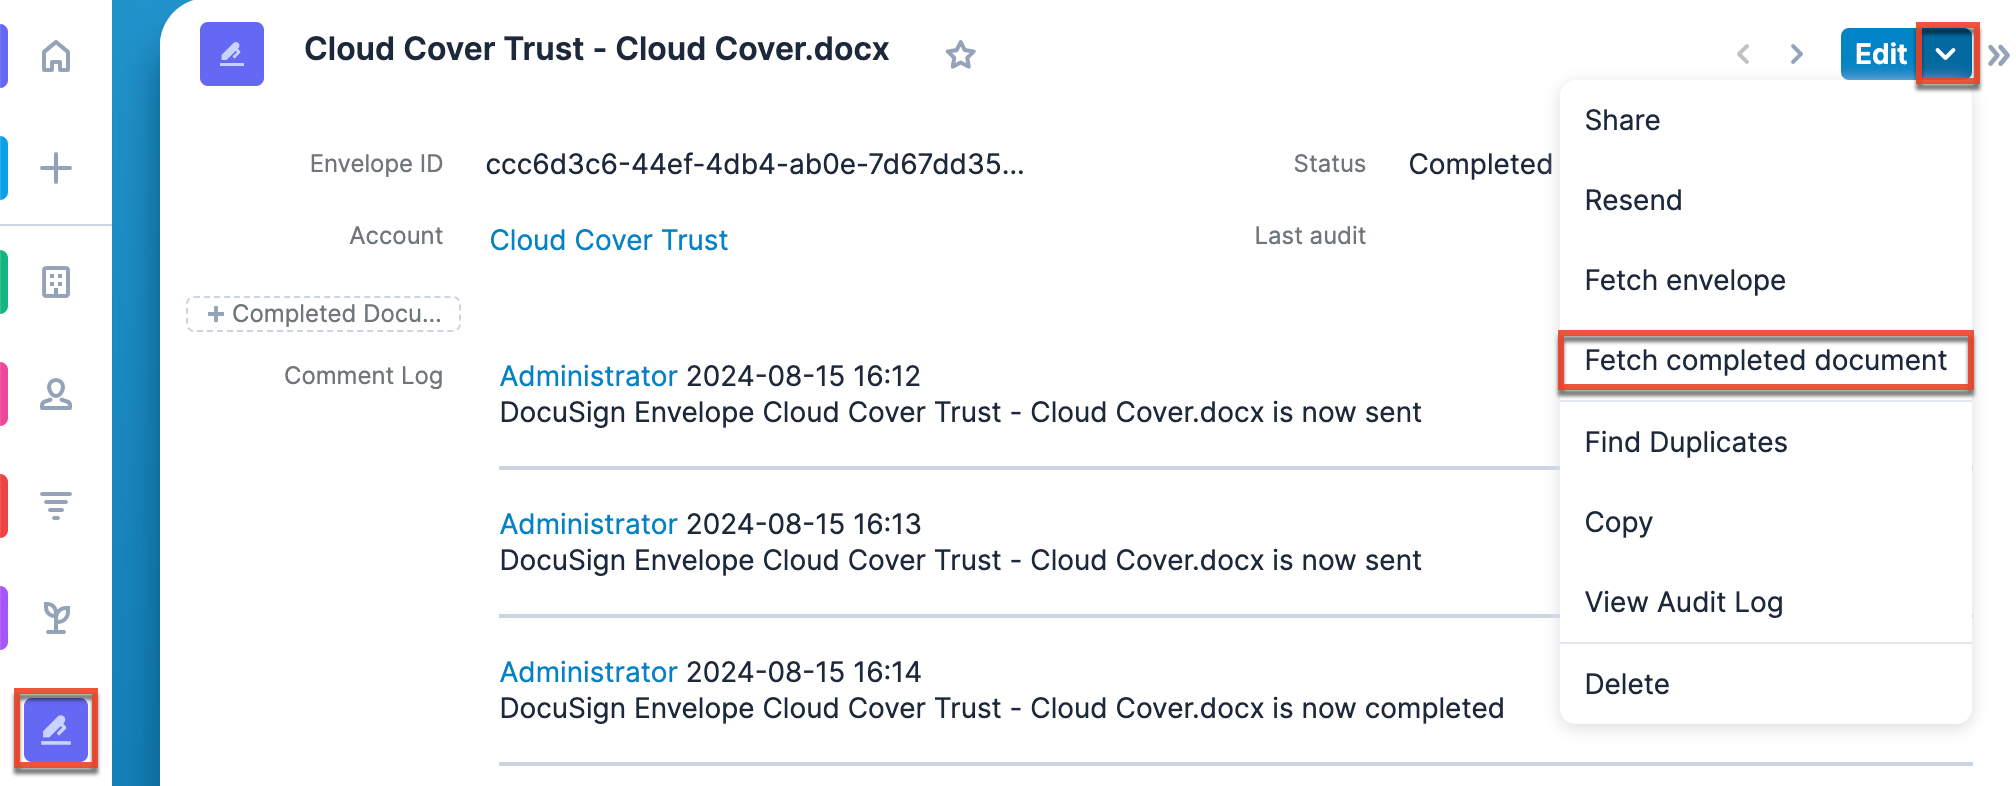Open the filter funnel icon in sidebar
This screenshot has height=786, width=2016.
pyautogui.click(x=56, y=506)
